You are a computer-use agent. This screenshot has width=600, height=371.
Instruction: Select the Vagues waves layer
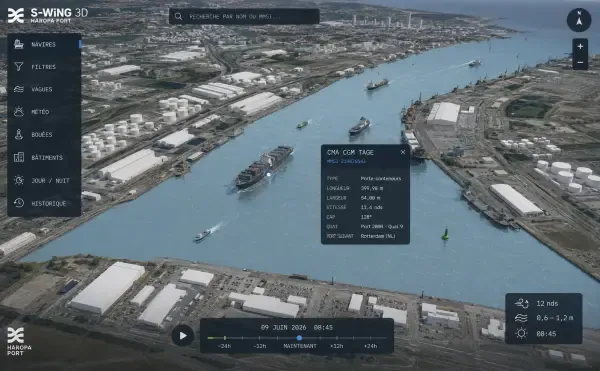click(44, 89)
